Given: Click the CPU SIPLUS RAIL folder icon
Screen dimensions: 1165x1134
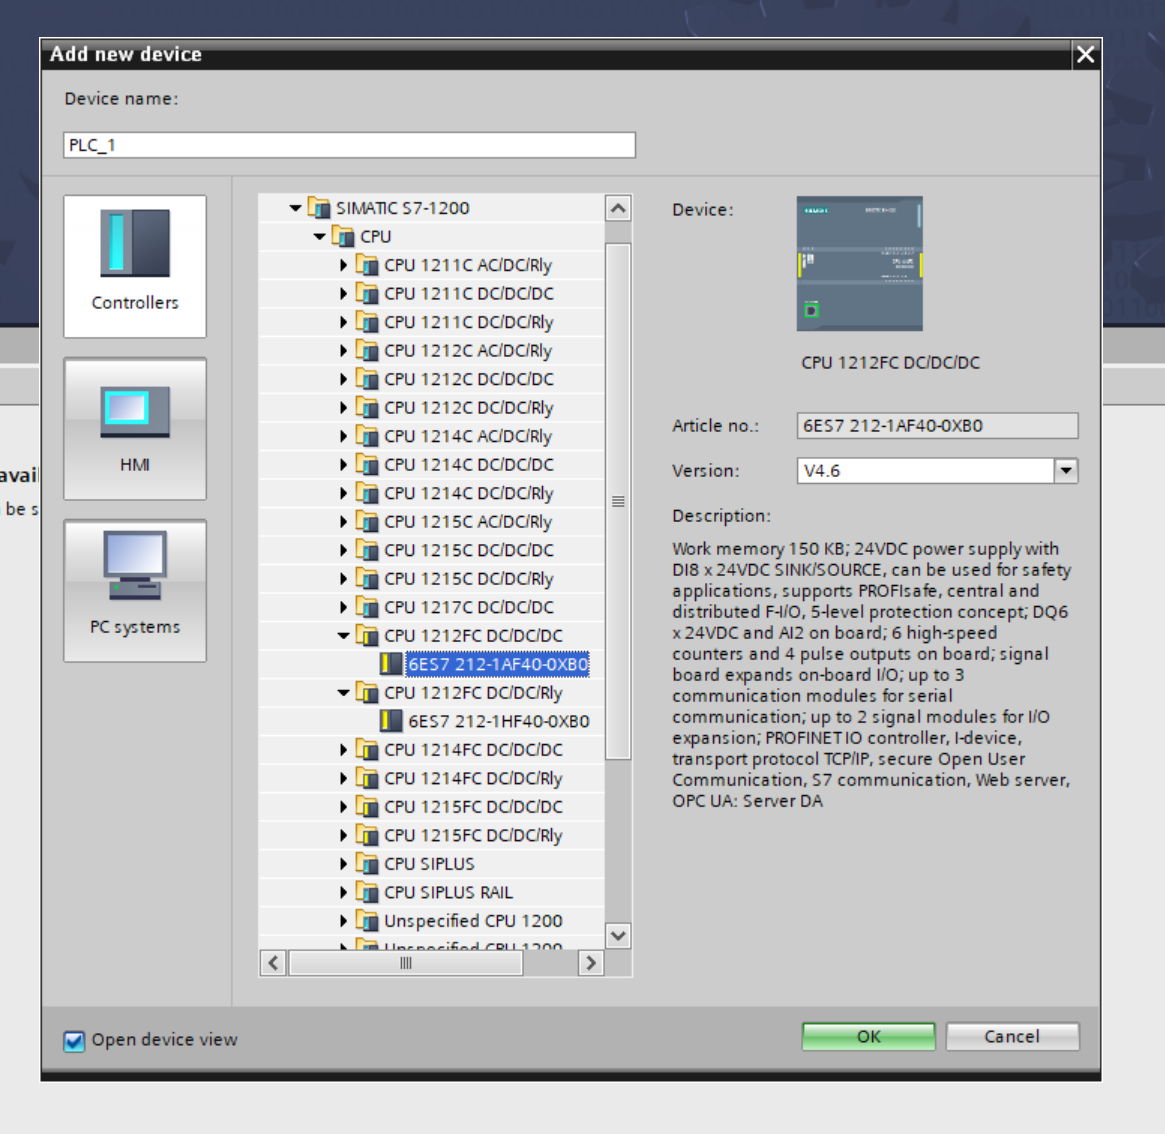Looking at the screenshot, I should click(x=367, y=892).
